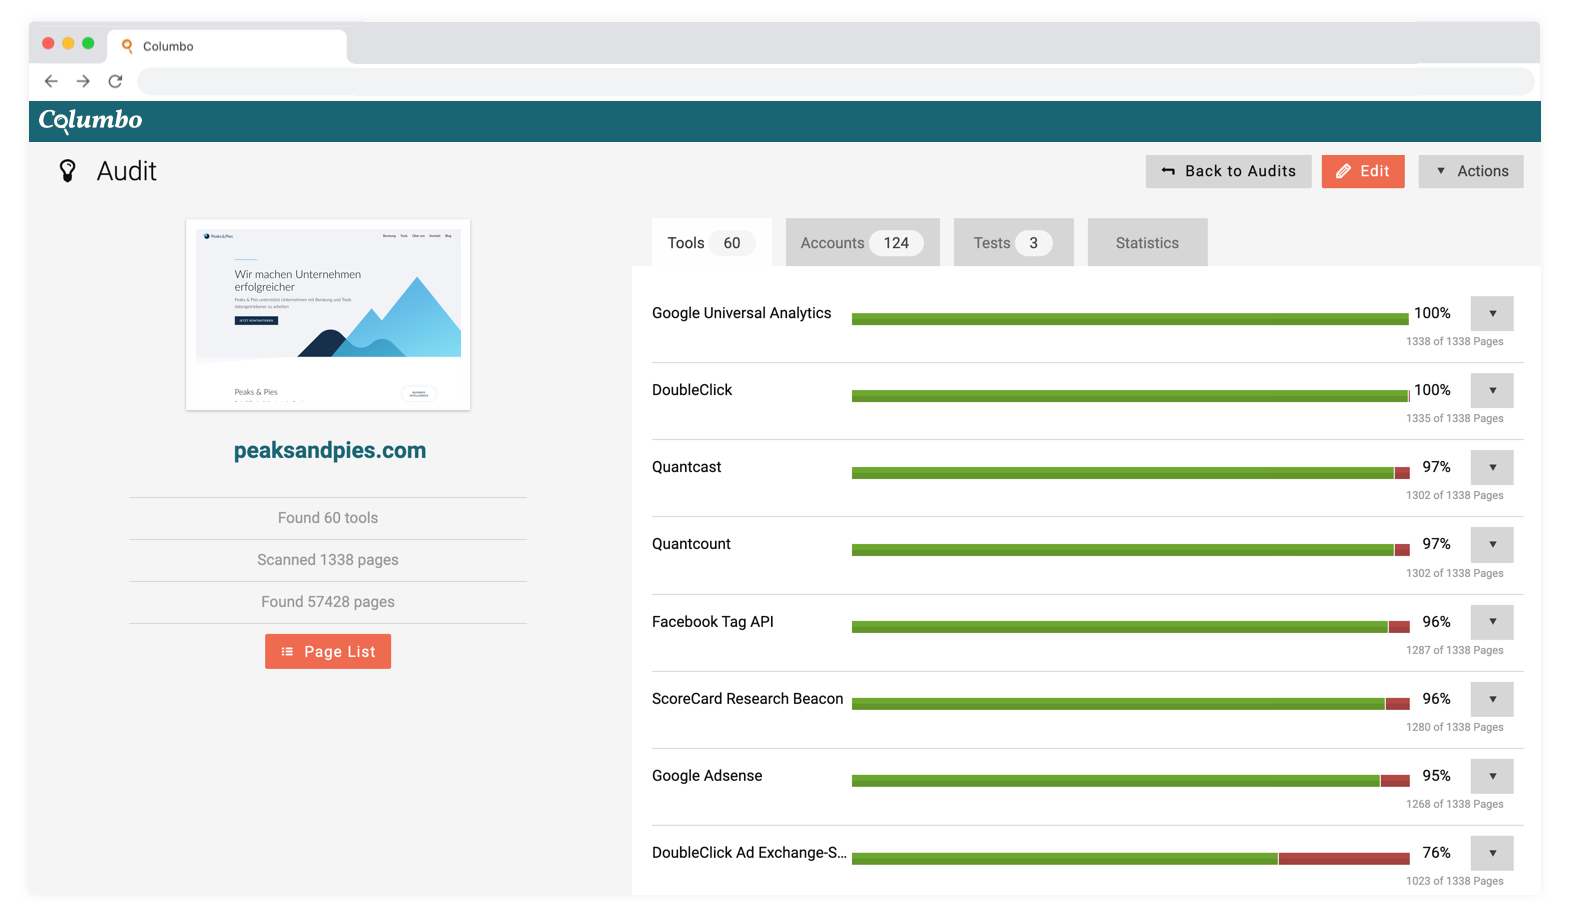This screenshot has height=915, width=1569.
Task: Expand the ScoreCard Research Beacon row
Action: coord(1492,698)
